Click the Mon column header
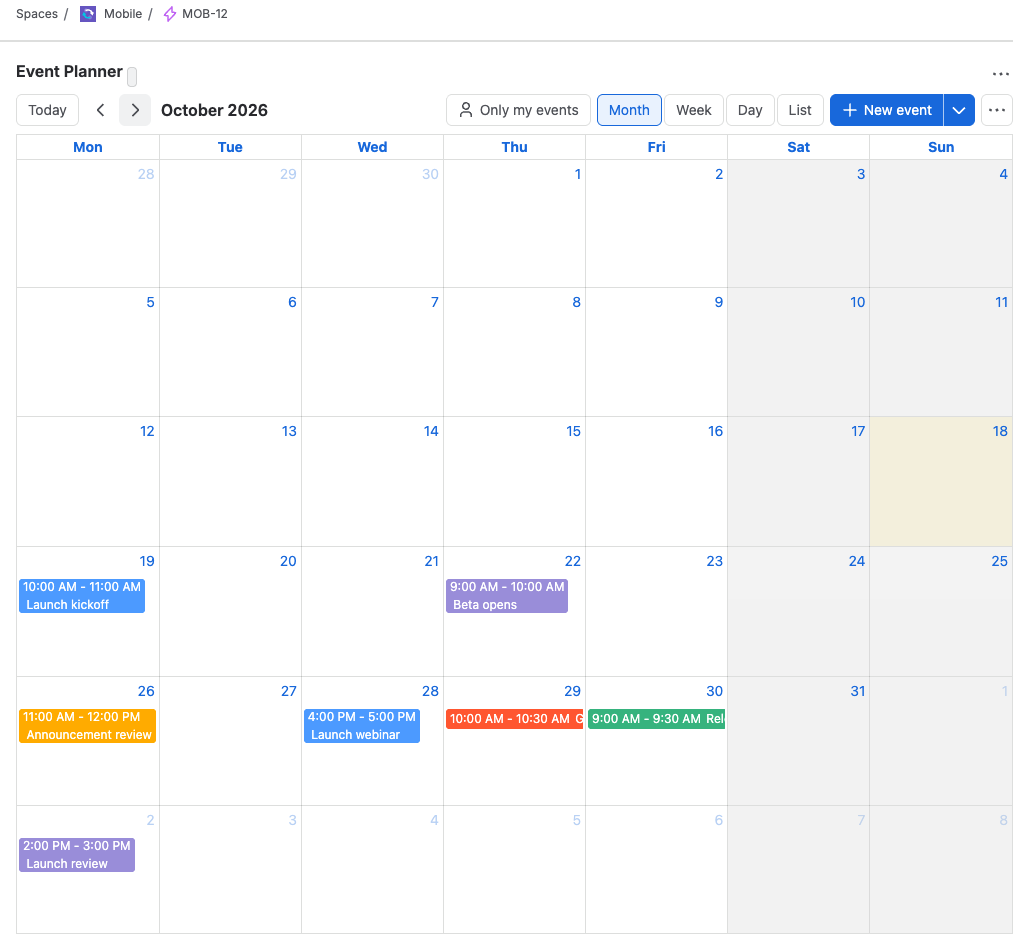 [88, 147]
